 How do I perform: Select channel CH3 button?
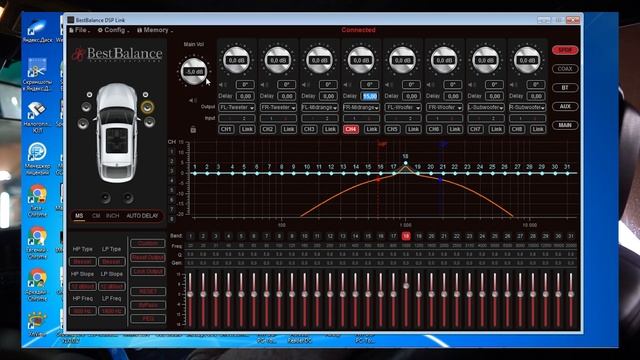[x=309, y=129]
